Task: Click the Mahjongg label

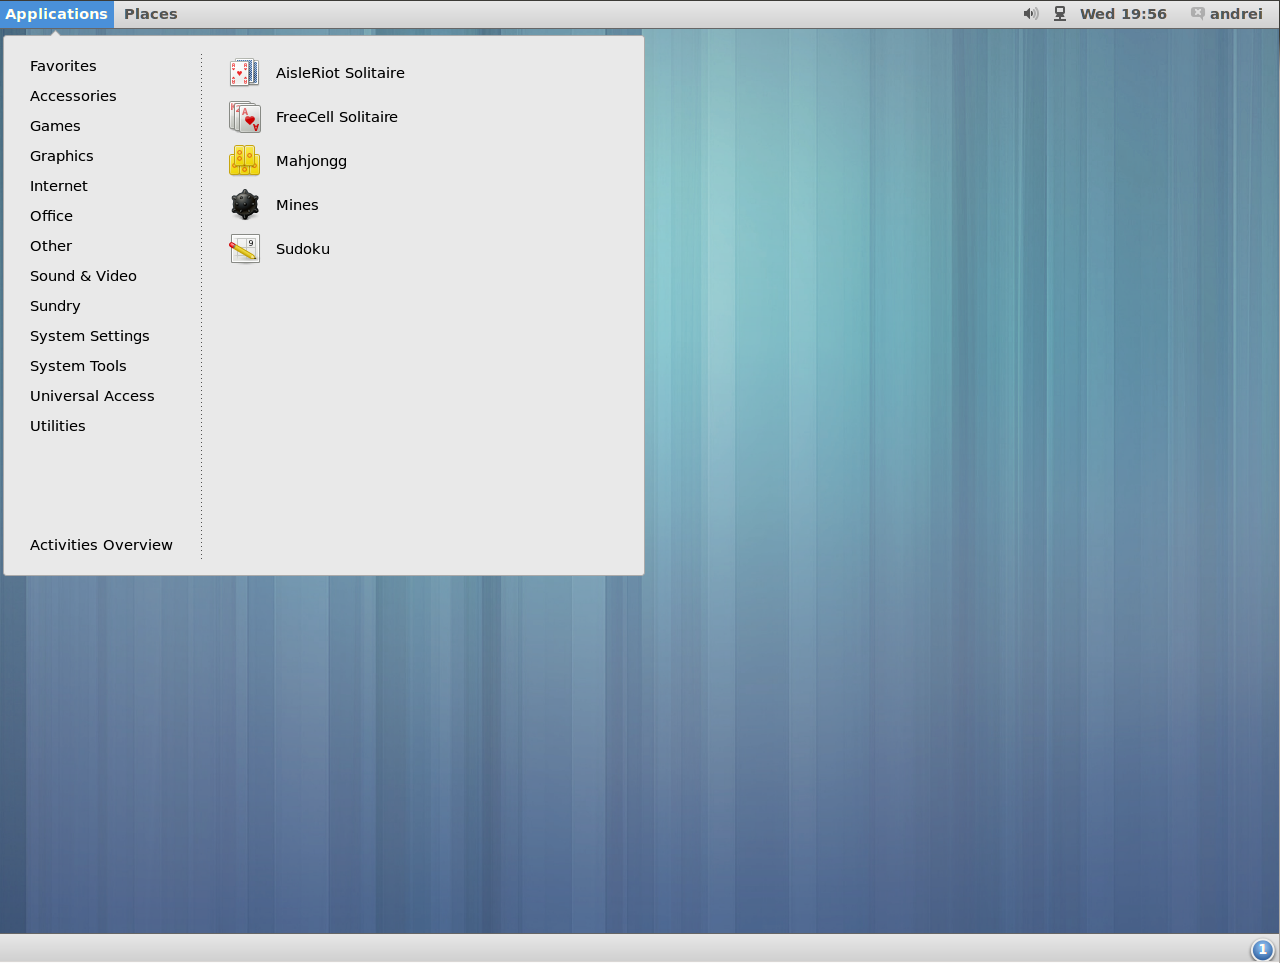Action: pyautogui.click(x=311, y=161)
